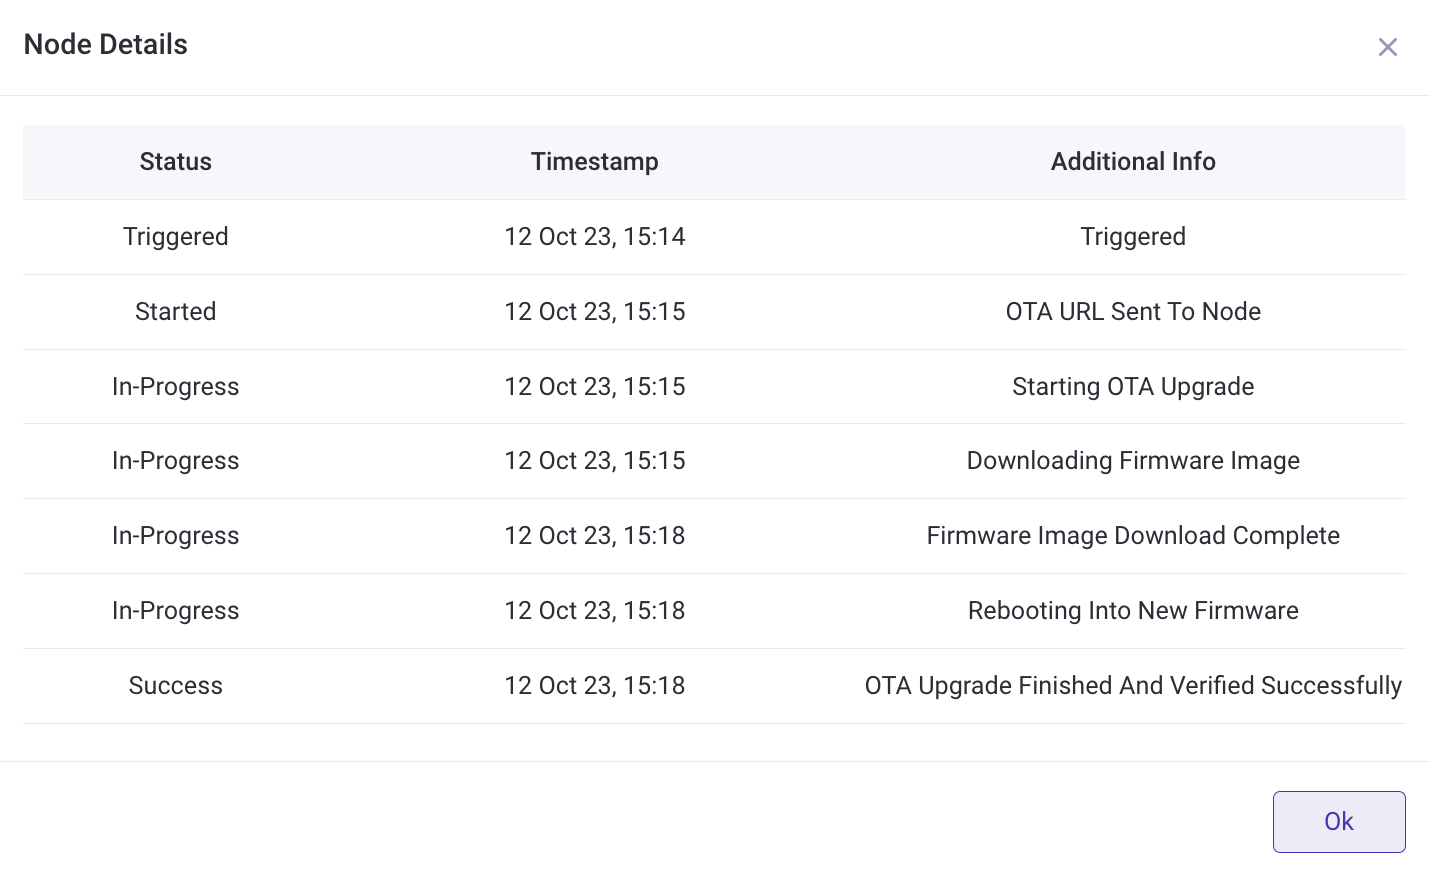Select the Timestamp column header
The height and width of the screenshot is (873, 1430).
(595, 162)
